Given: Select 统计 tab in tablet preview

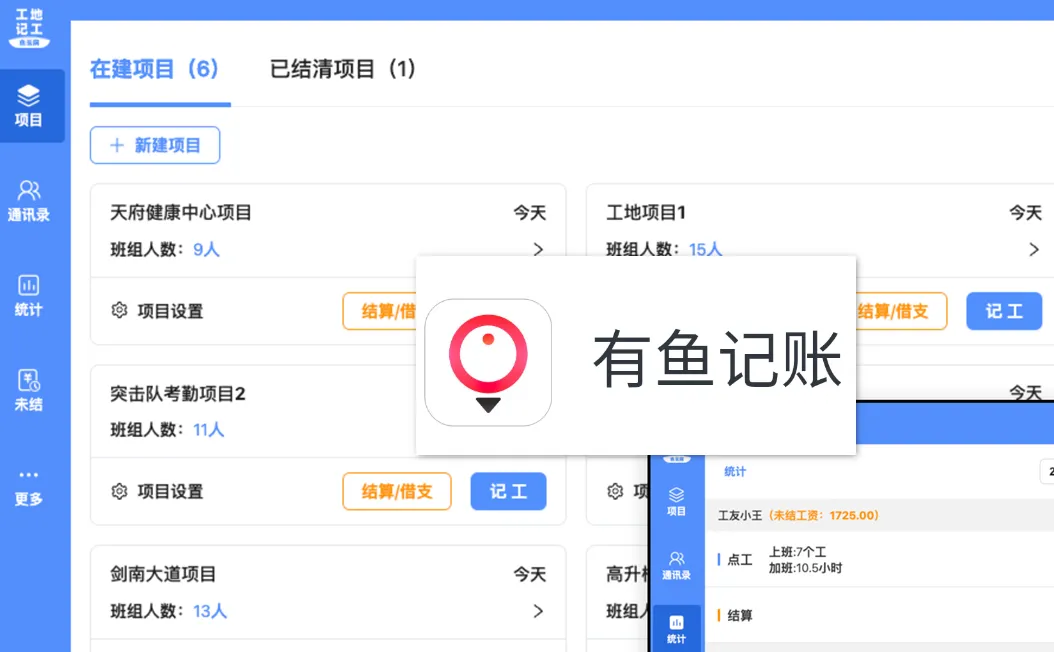Looking at the screenshot, I should point(735,471).
